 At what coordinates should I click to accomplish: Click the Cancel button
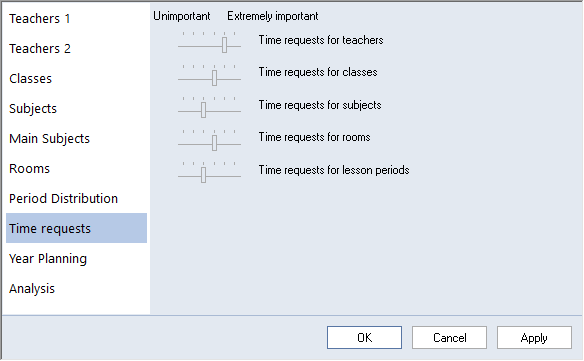click(450, 338)
